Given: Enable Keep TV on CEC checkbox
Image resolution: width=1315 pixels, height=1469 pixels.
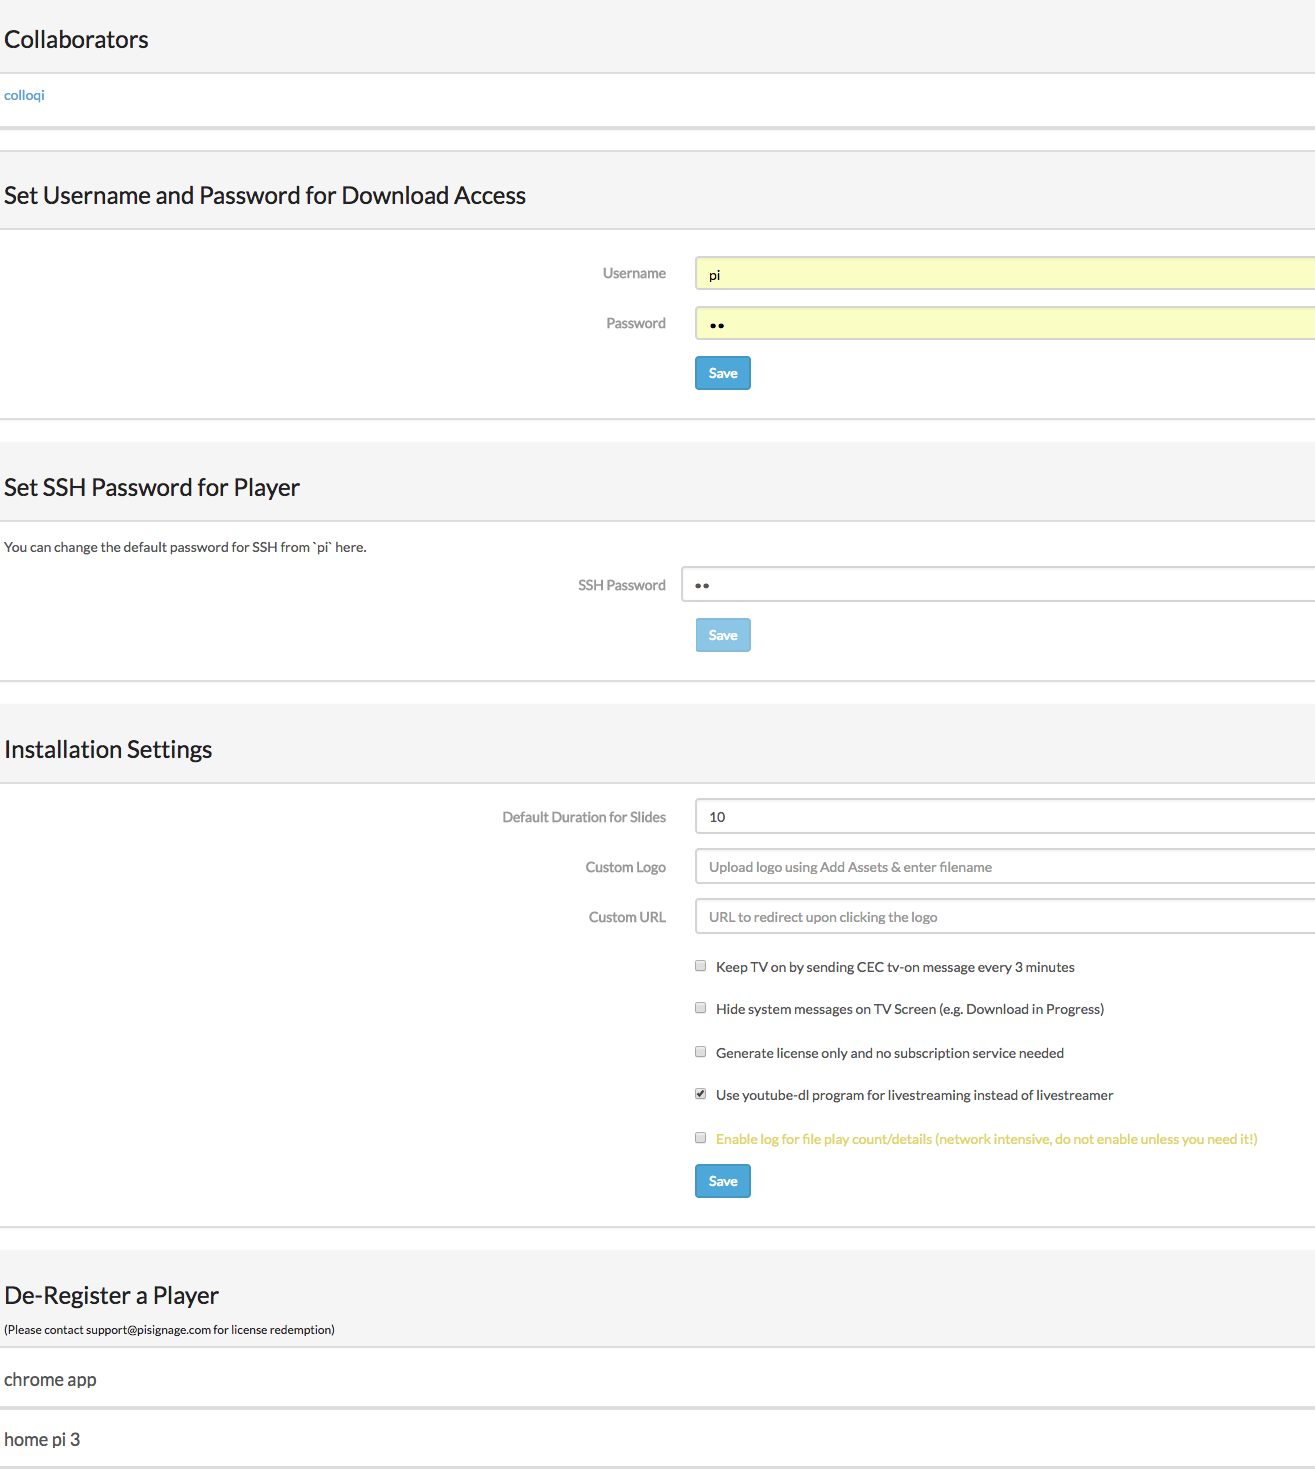Looking at the screenshot, I should (x=701, y=966).
